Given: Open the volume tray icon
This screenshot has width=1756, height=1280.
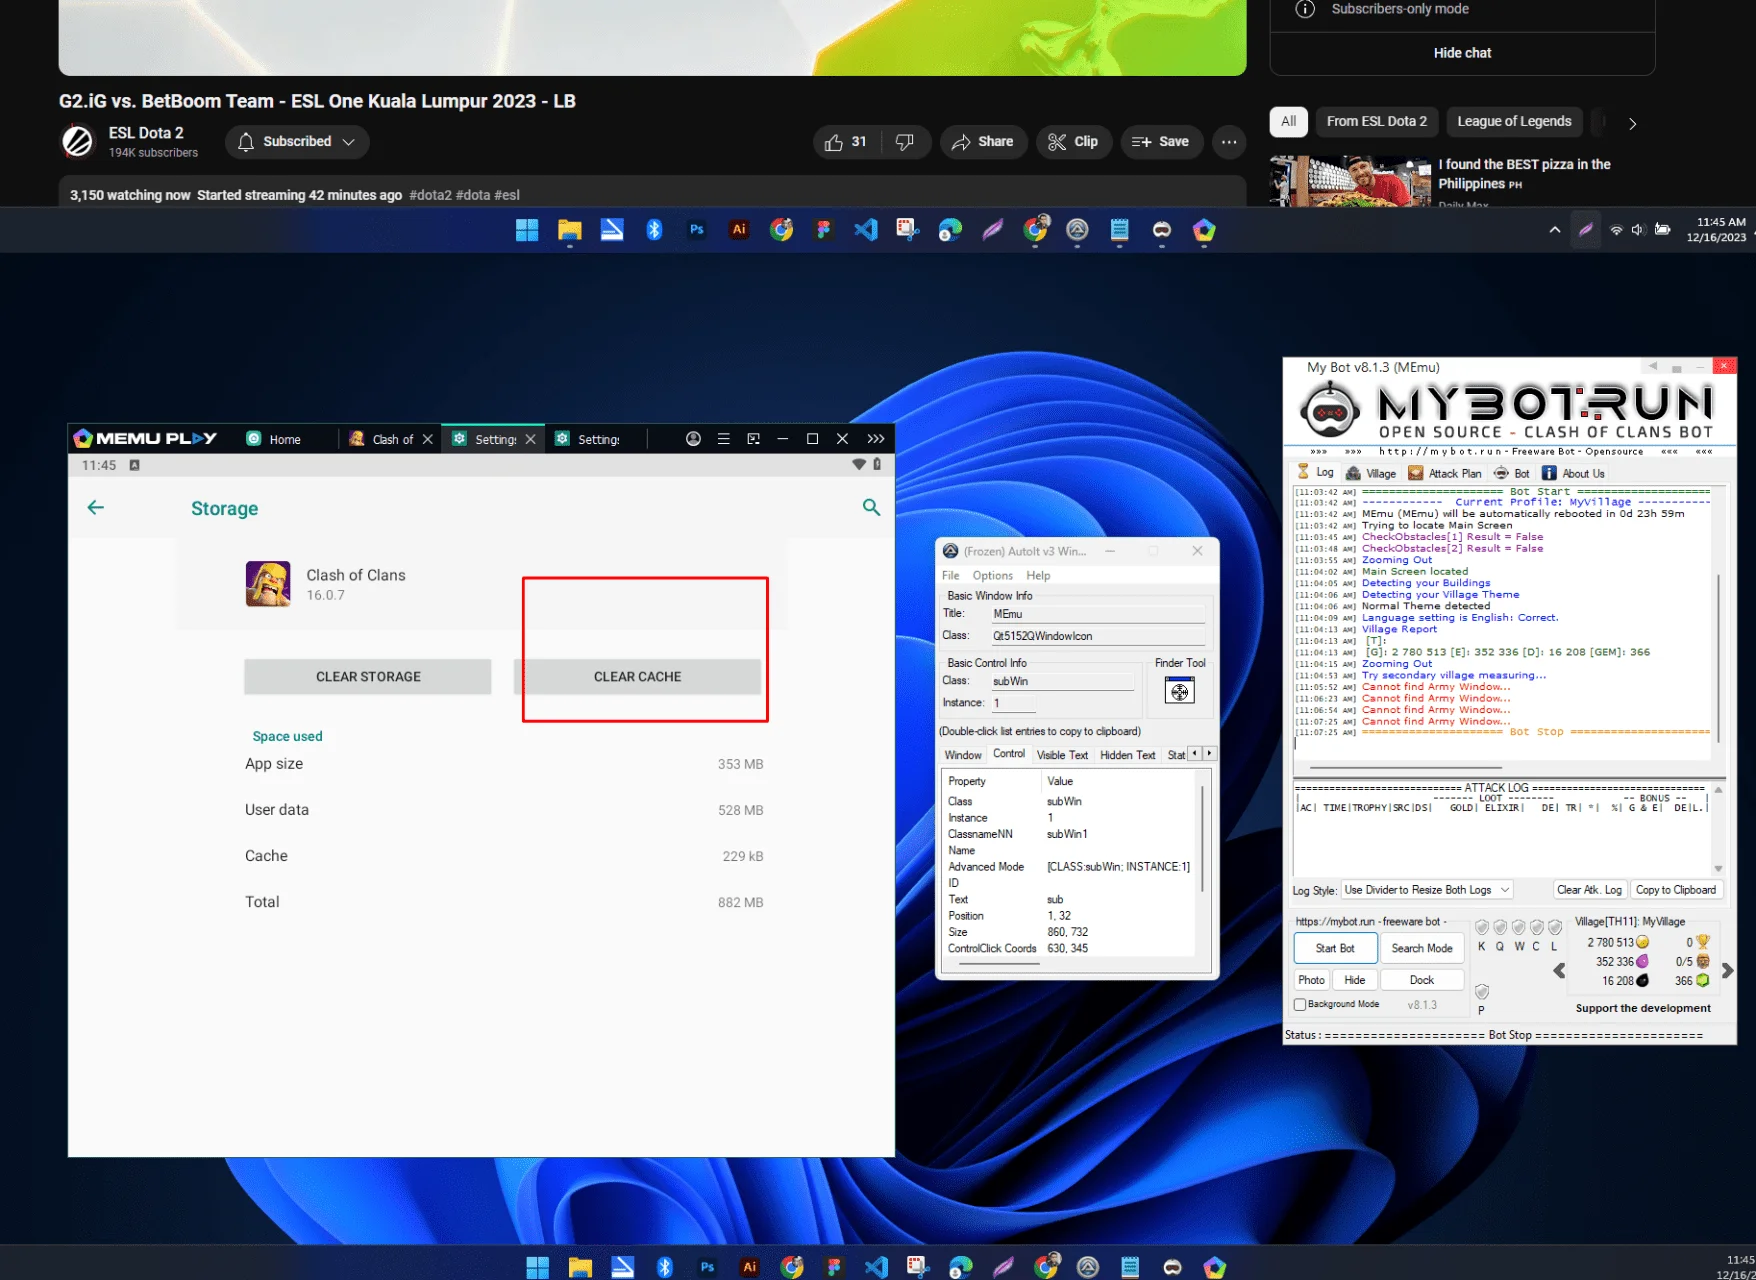Looking at the screenshot, I should [x=1638, y=230].
